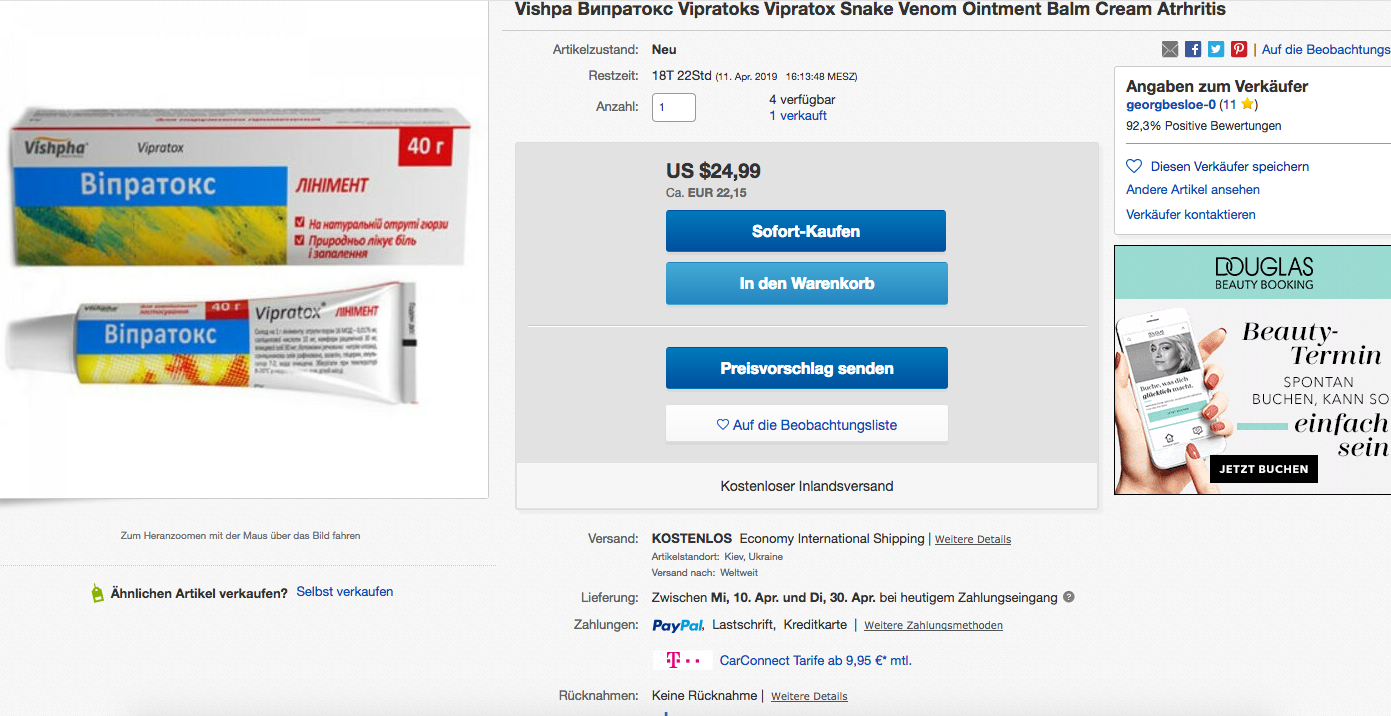
Task: Share listing via email envelope icon
Action: (x=1170, y=49)
